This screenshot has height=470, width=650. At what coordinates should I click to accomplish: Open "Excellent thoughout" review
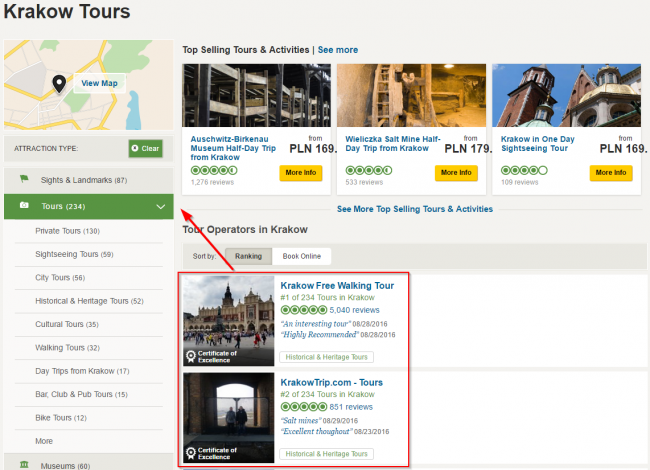[x=316, y=431]
